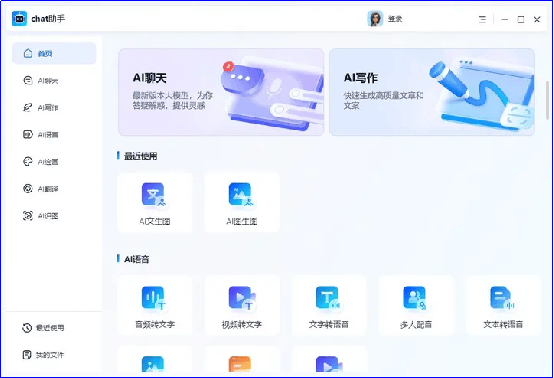The width and height of the screenshot is (554, 378).
Task: Click the 登录 login link
Action: click(x=395, y=19)
